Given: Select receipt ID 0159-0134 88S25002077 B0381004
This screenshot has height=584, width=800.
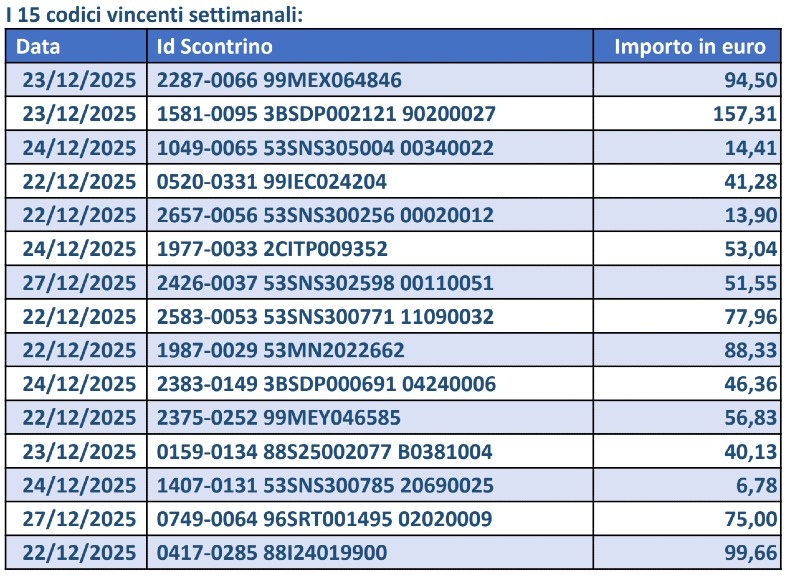Looking at the screenshot, I should [325, 452].
